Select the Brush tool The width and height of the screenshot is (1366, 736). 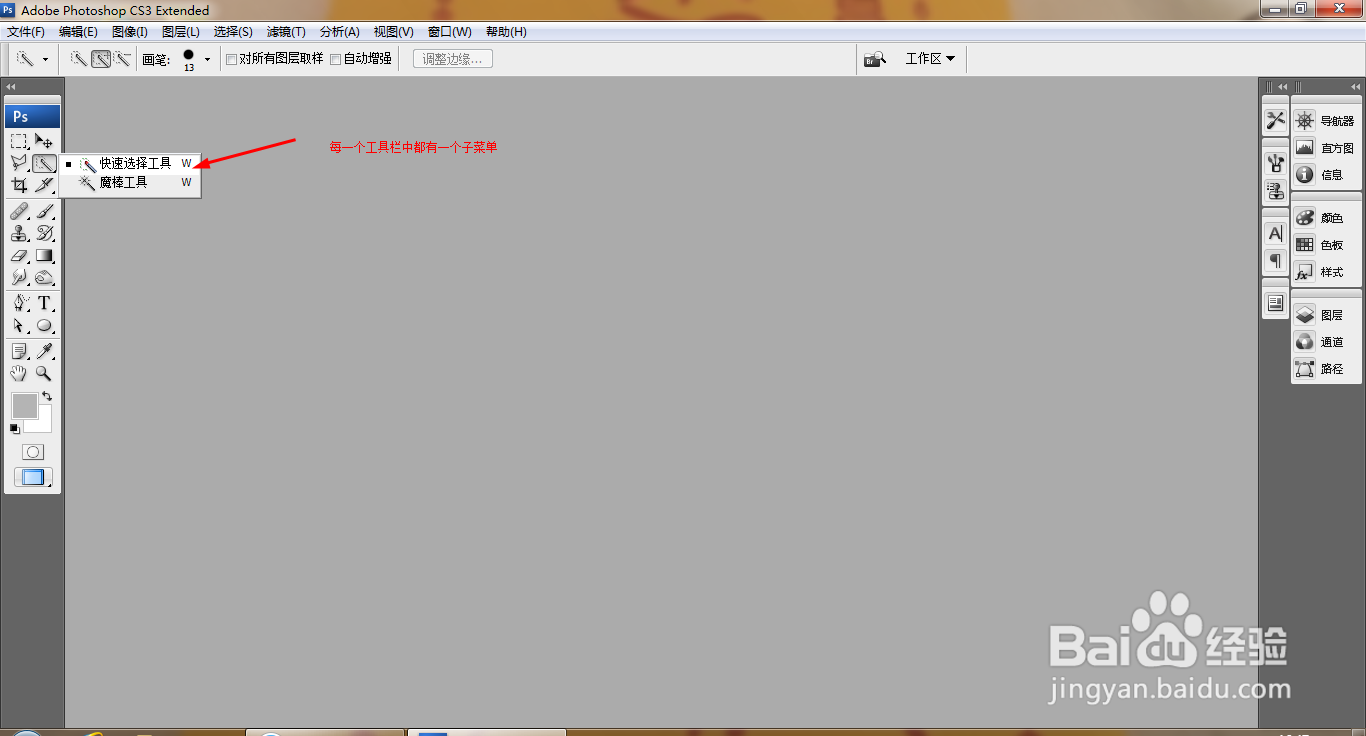pyautogui.click(x=44, y=212)
